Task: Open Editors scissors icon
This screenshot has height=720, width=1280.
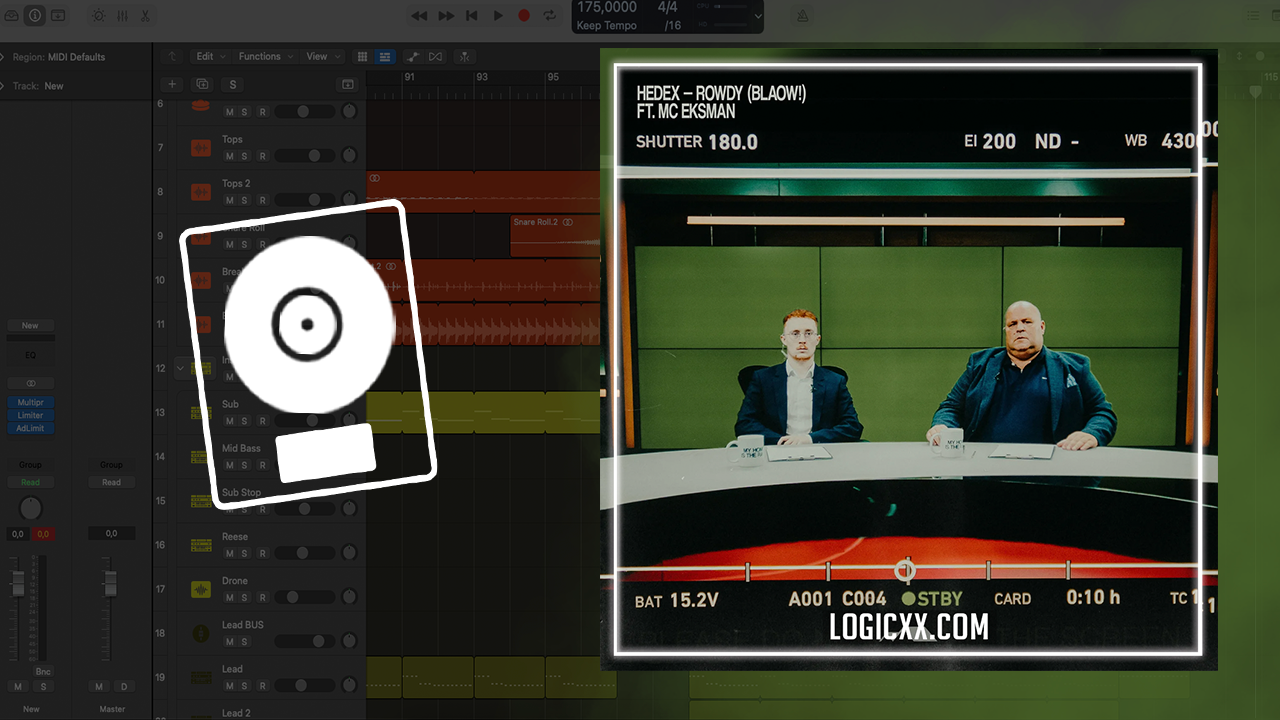Action: (x=145, y=15)
